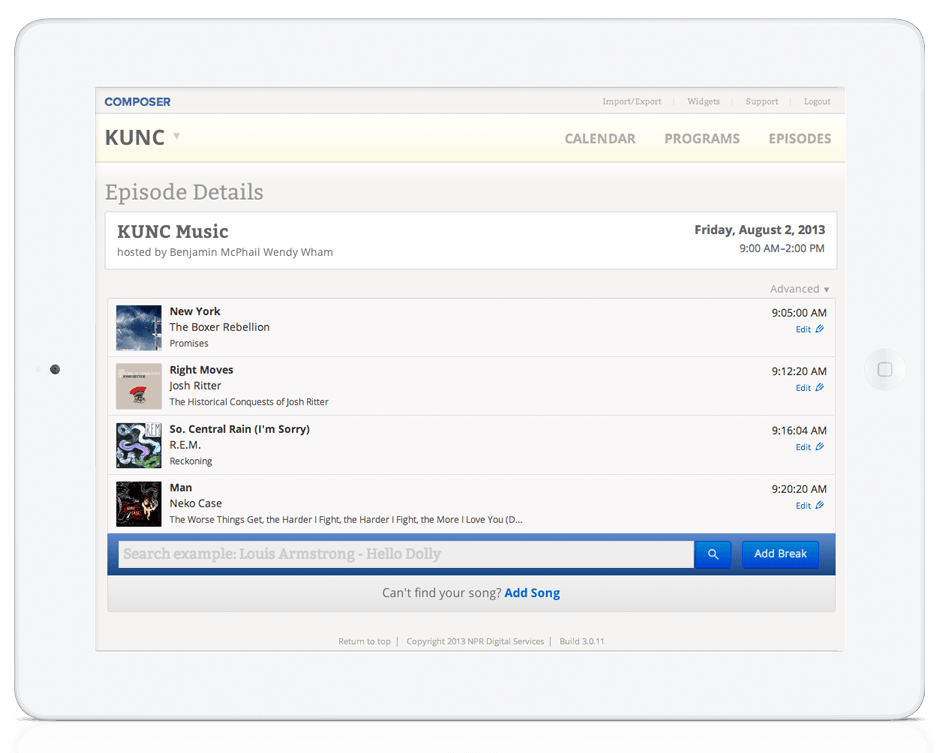The height and width of the screenshot is (753, 940).
Task: Click the Add Song link
Action: click(x=532, y=593)
